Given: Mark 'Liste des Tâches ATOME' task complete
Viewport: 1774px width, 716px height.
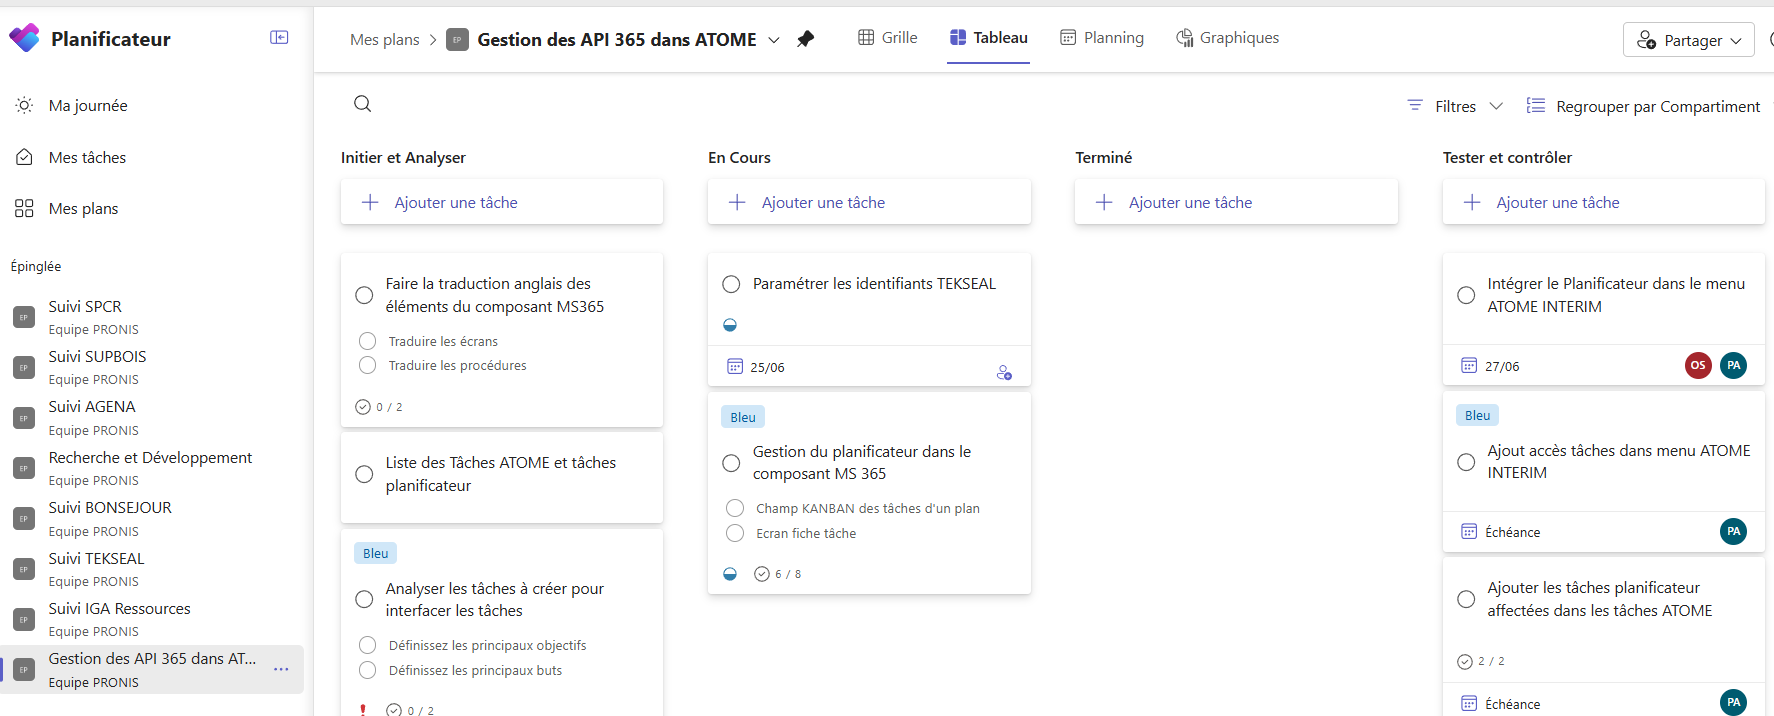Looking at the screenshot, I should click(364, 474).
